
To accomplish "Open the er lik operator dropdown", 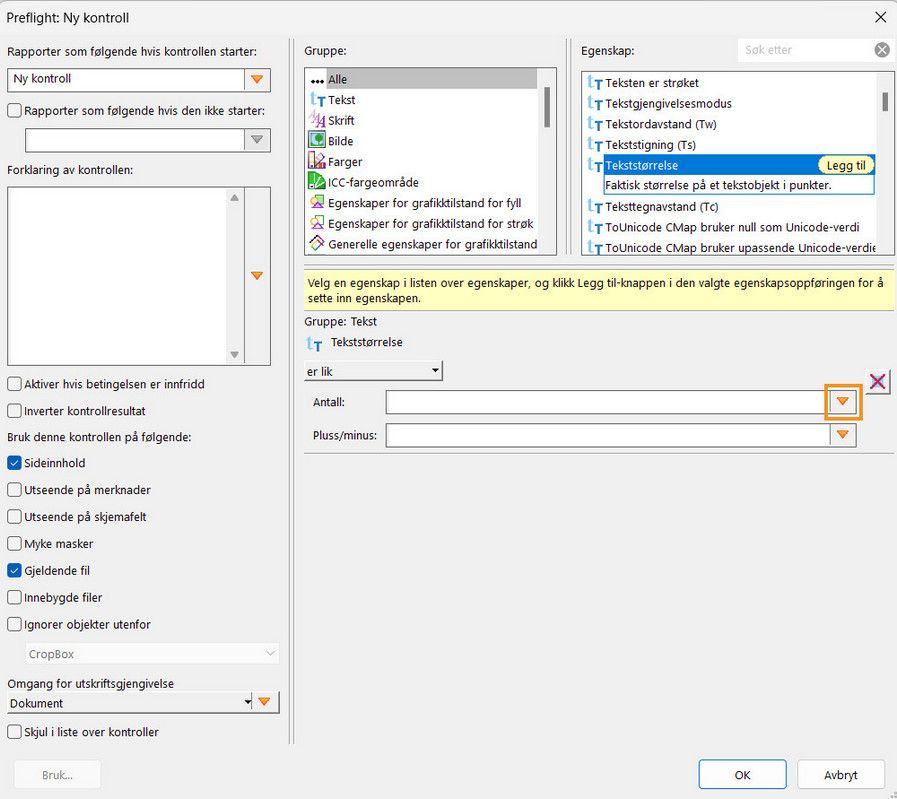I will pos(374,371).
